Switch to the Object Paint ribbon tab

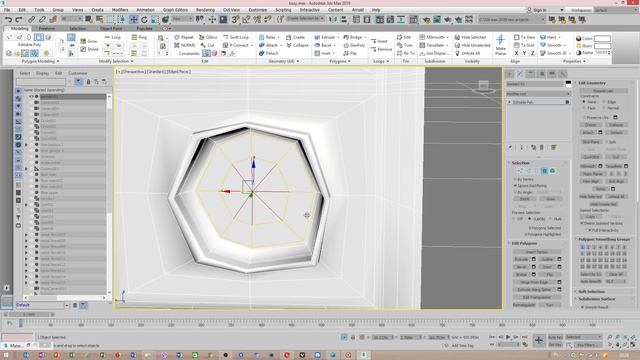[111, 29]
